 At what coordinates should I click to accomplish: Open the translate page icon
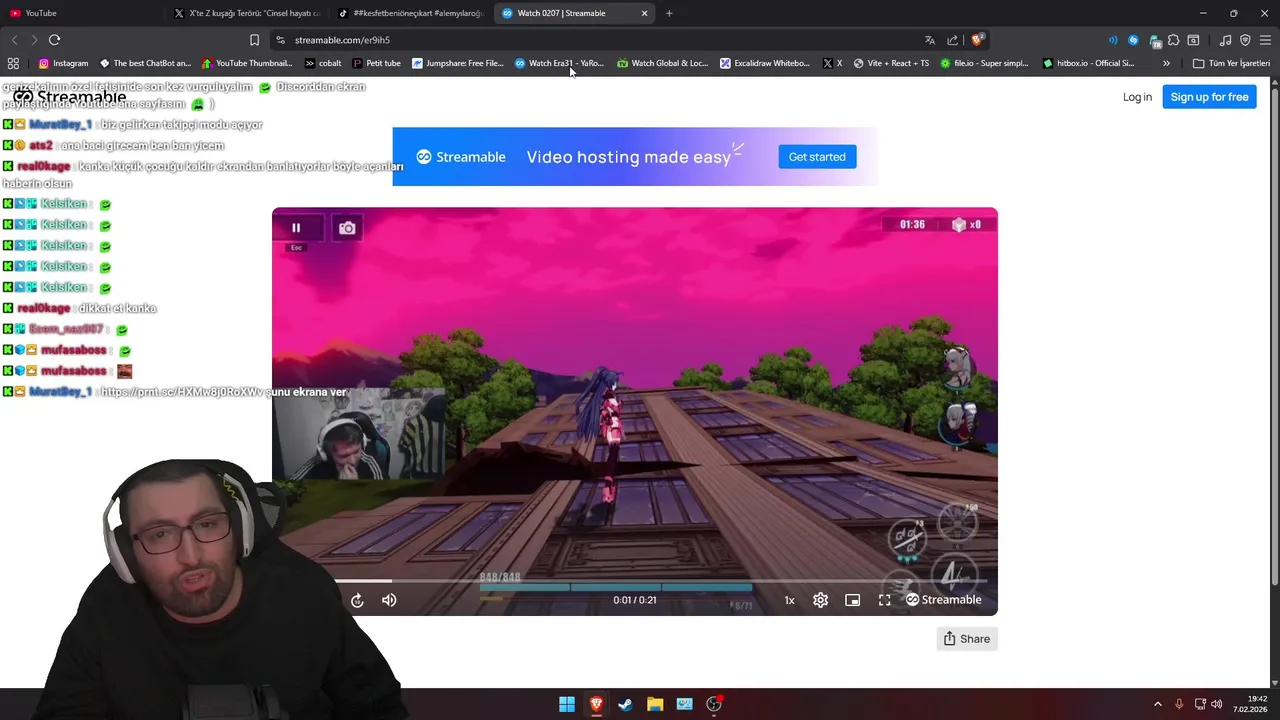tap(930, 40)
